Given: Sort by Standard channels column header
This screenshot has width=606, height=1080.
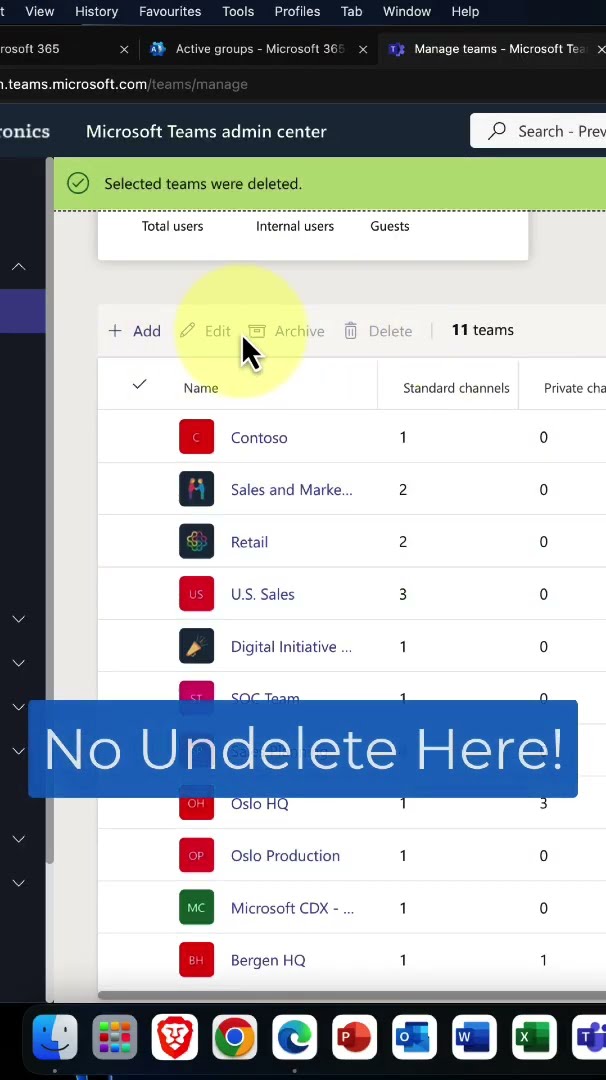Looking at the screenshot, I should click(x=456, y=388).
